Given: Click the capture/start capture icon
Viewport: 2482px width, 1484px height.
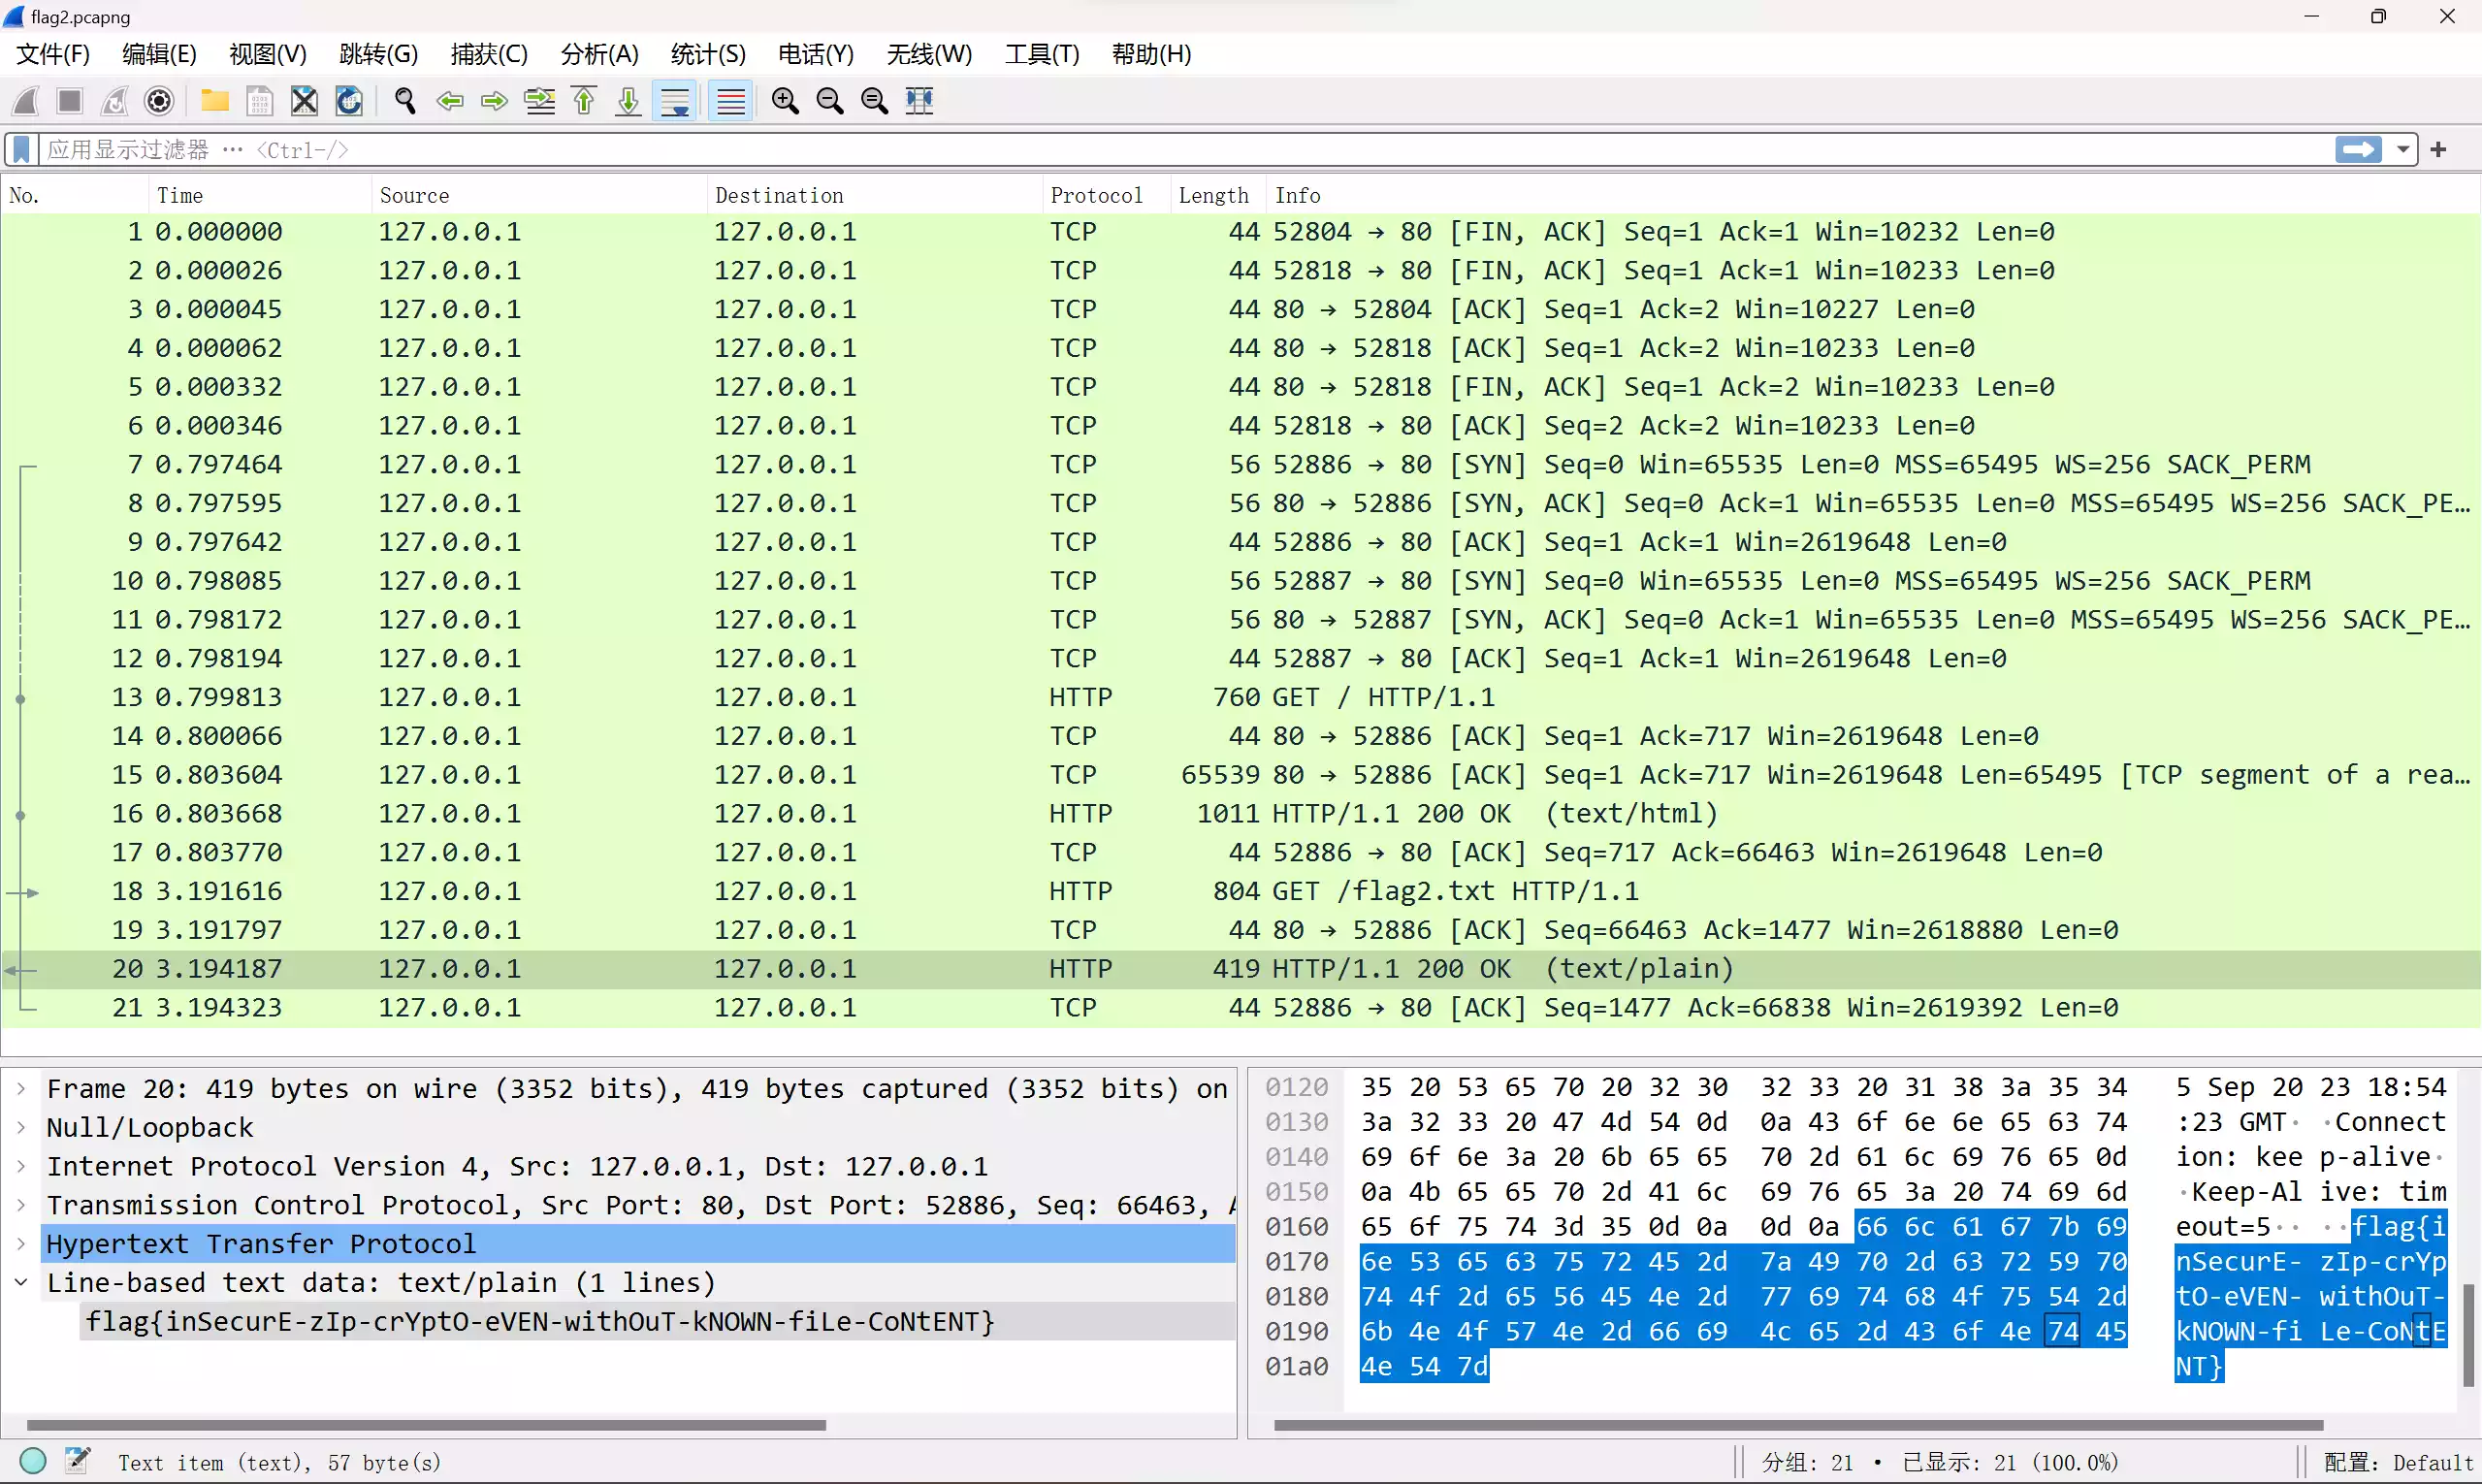Looking at the screenshot, I should (23, 101).
